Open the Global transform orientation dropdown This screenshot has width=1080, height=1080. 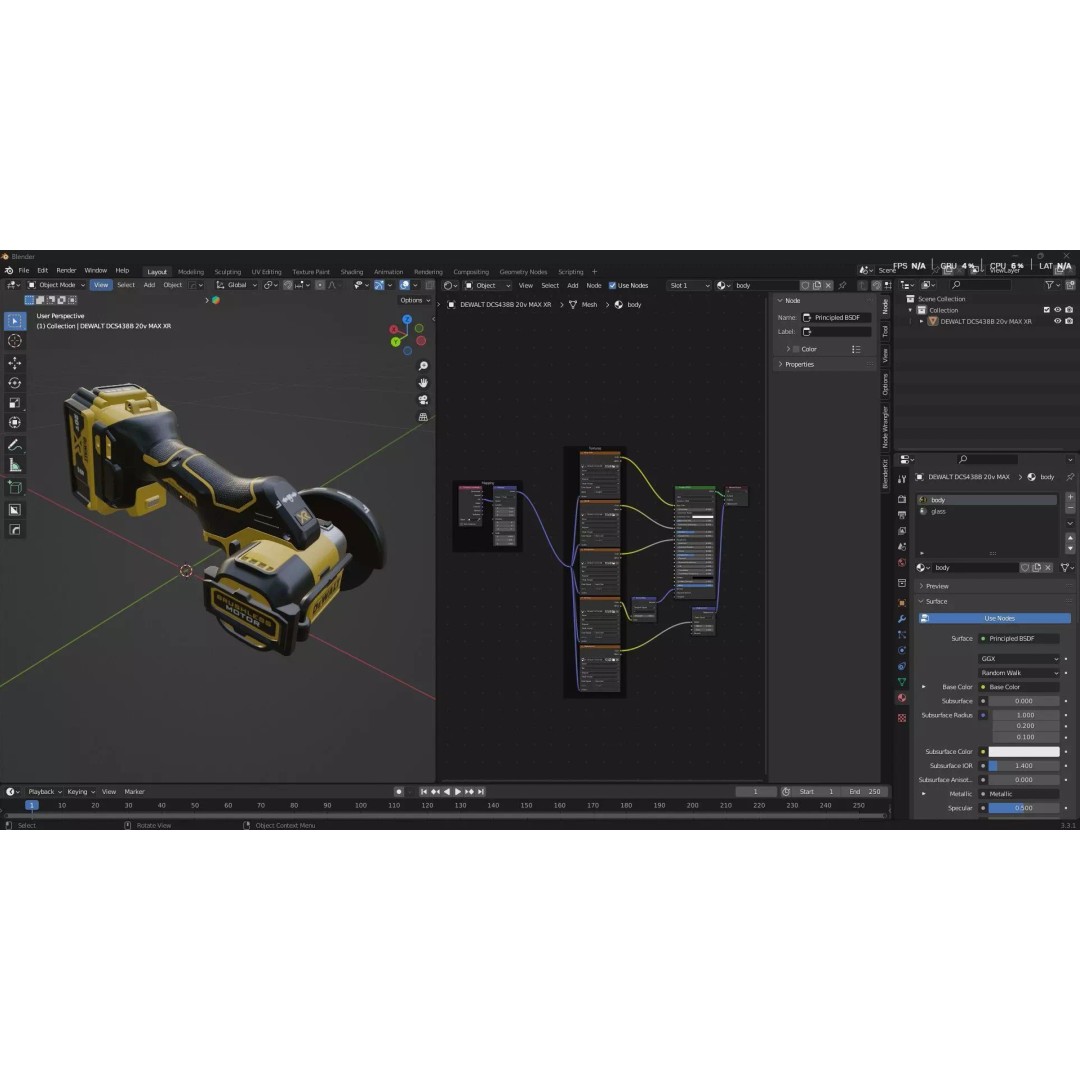click(236, 285)
